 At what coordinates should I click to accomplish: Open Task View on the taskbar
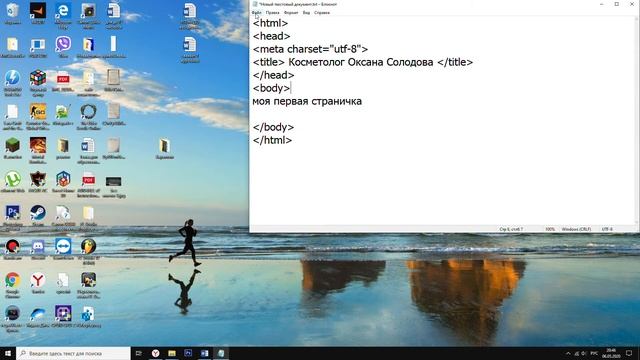(139, 353)
